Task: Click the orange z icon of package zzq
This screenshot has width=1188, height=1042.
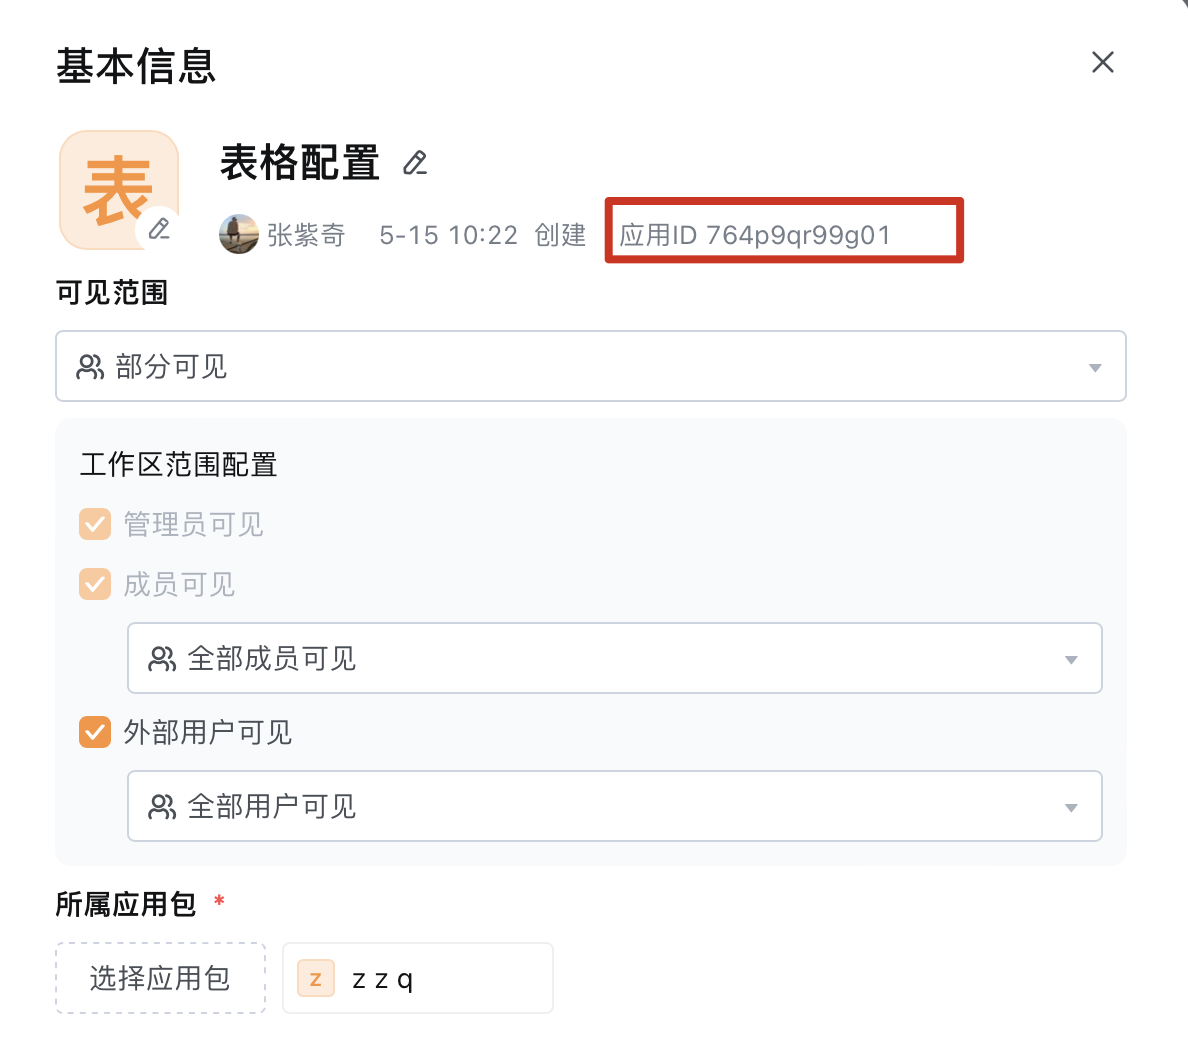Action: tap(316, 978)
